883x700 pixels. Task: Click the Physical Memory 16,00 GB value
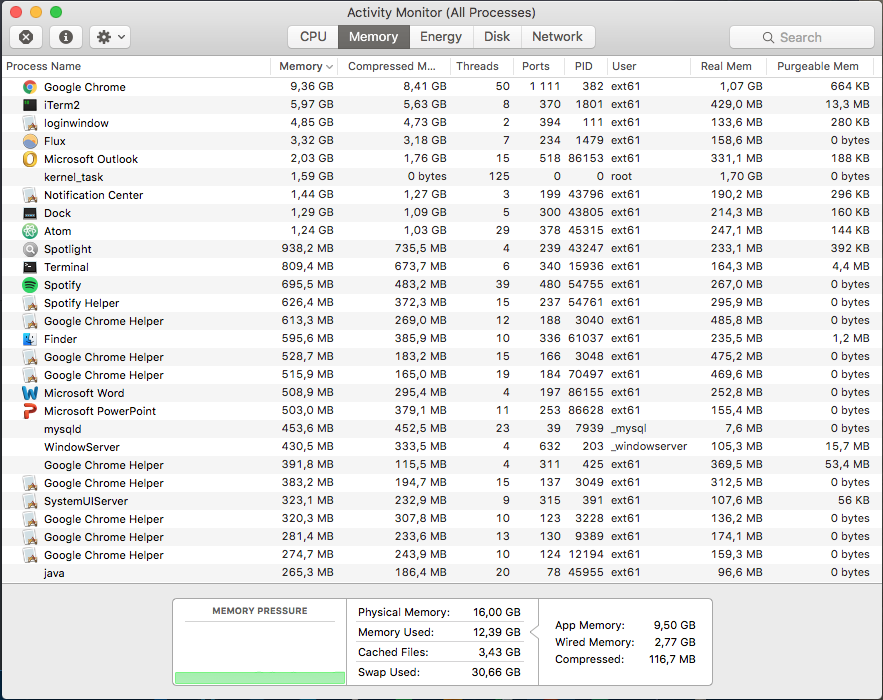tap(496, 612)
